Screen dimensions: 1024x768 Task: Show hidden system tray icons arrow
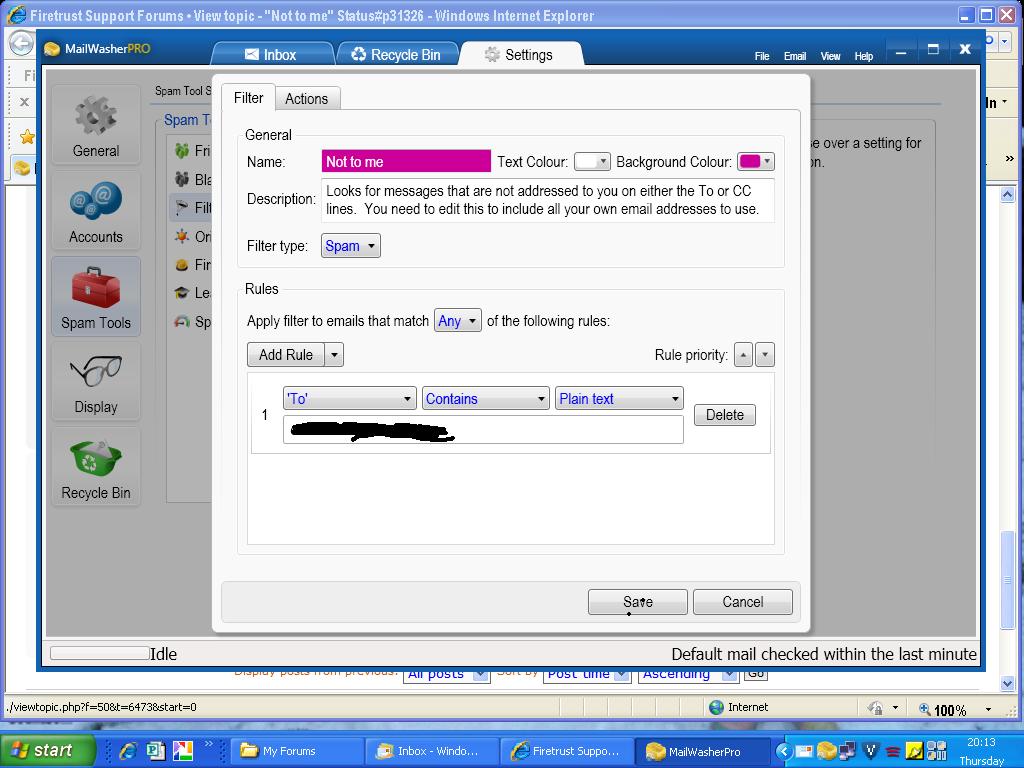tap(784, 751)
